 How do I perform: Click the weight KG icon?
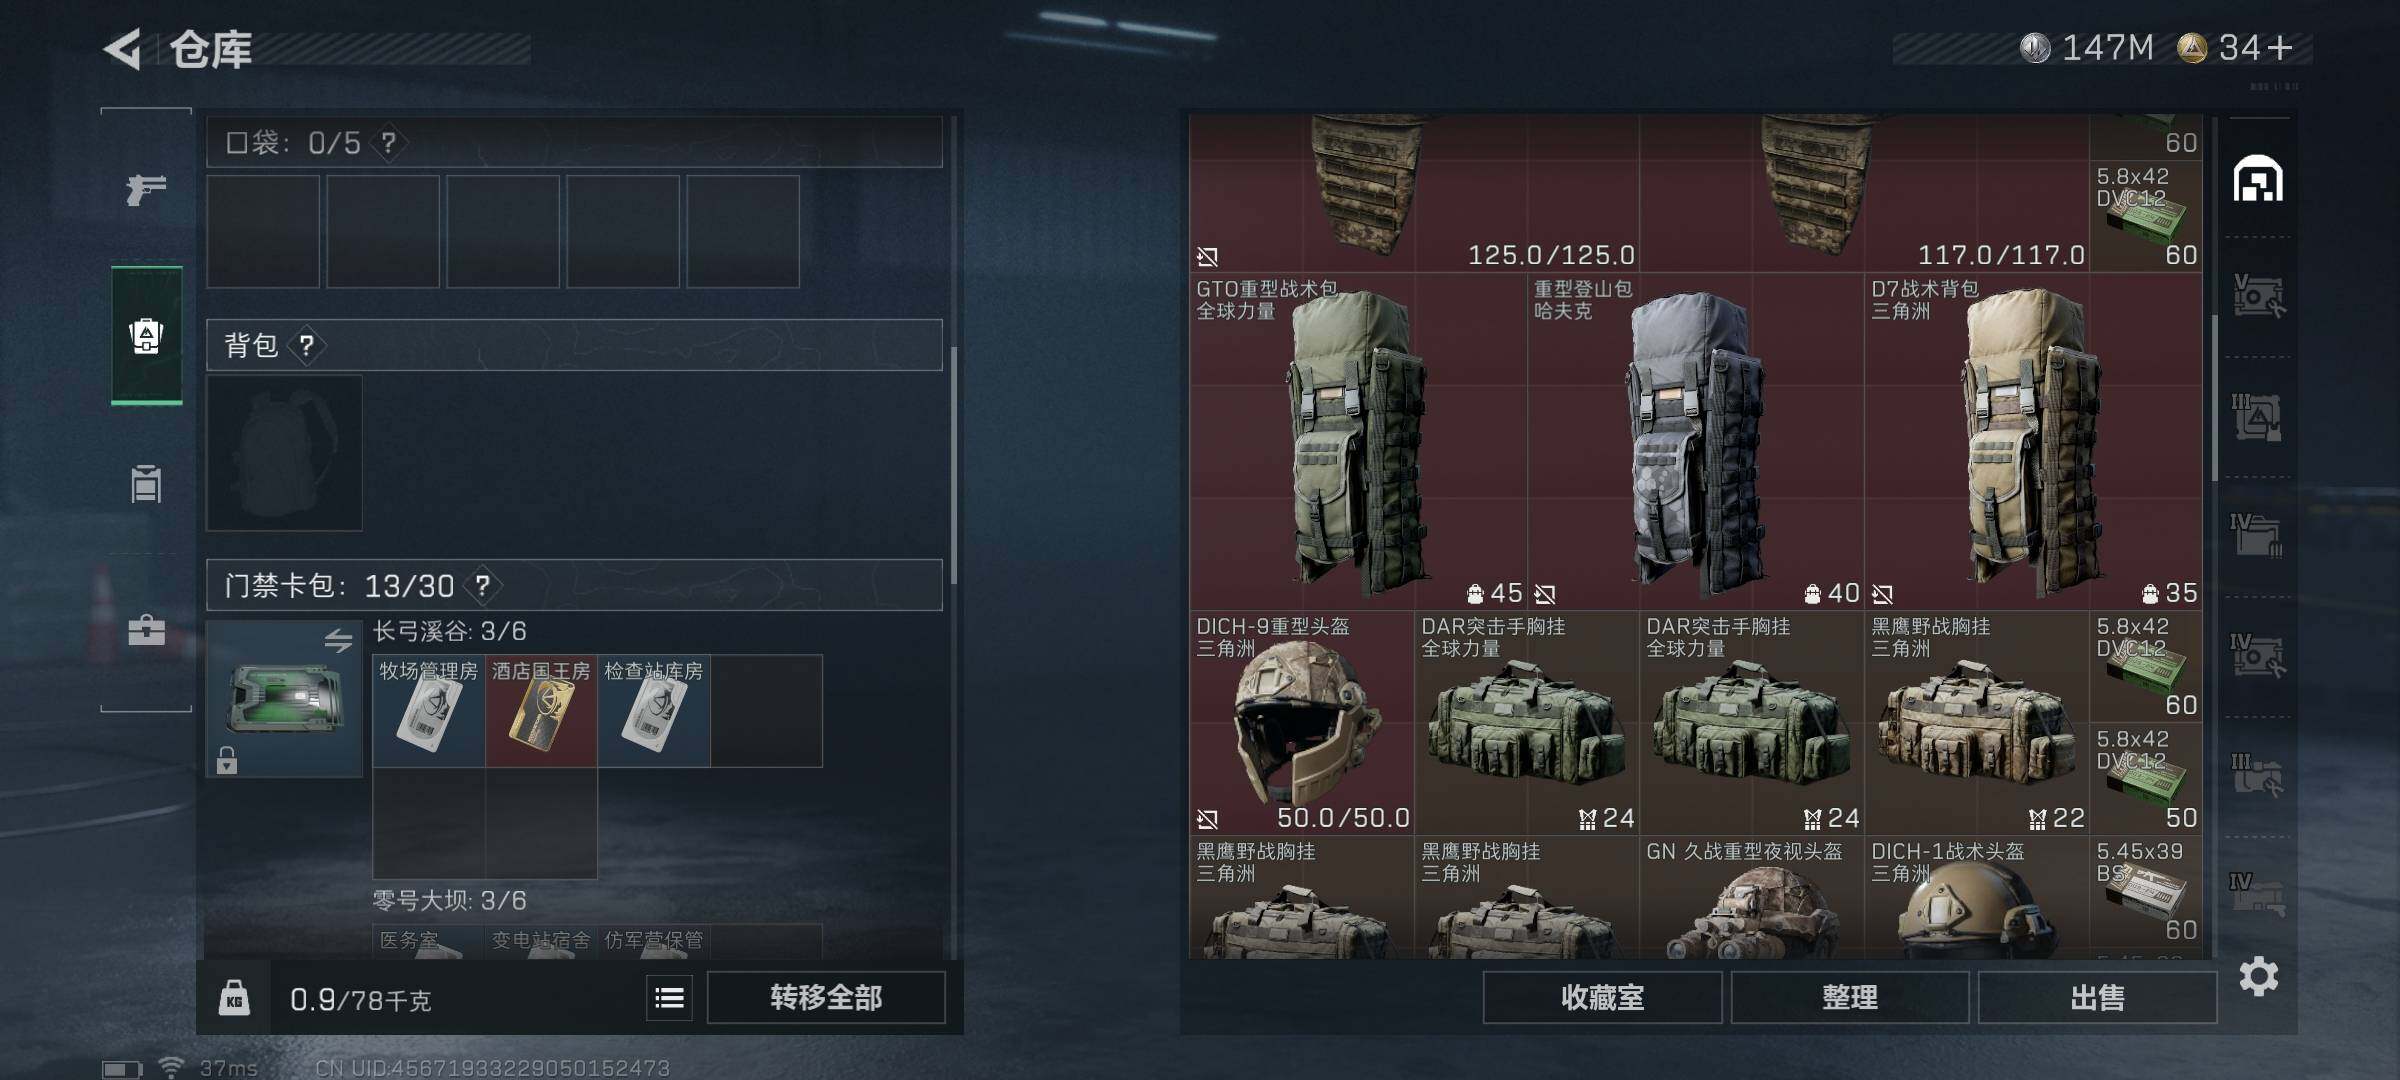[234, 997]
